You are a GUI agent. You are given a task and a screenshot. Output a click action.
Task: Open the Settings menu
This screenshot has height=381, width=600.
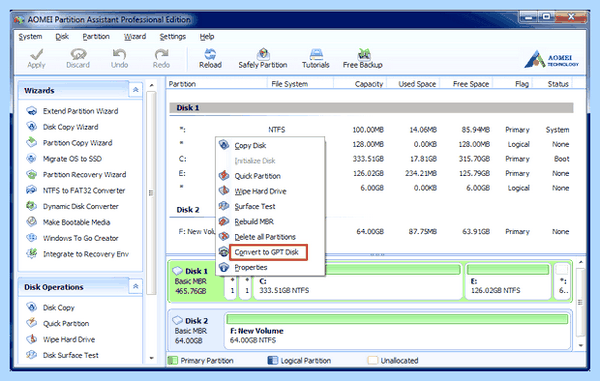(x=173, y=37)
